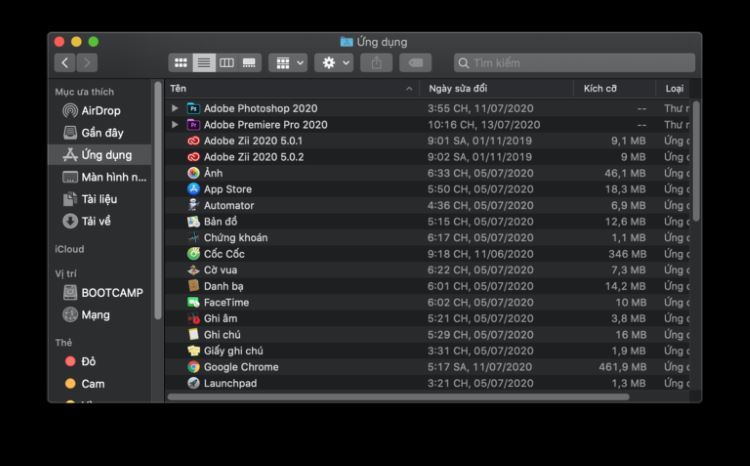The image size is (750, 466).
Task: Select the Adobe Premiere Pro 2020 folder icon
Action: [193, 125]
